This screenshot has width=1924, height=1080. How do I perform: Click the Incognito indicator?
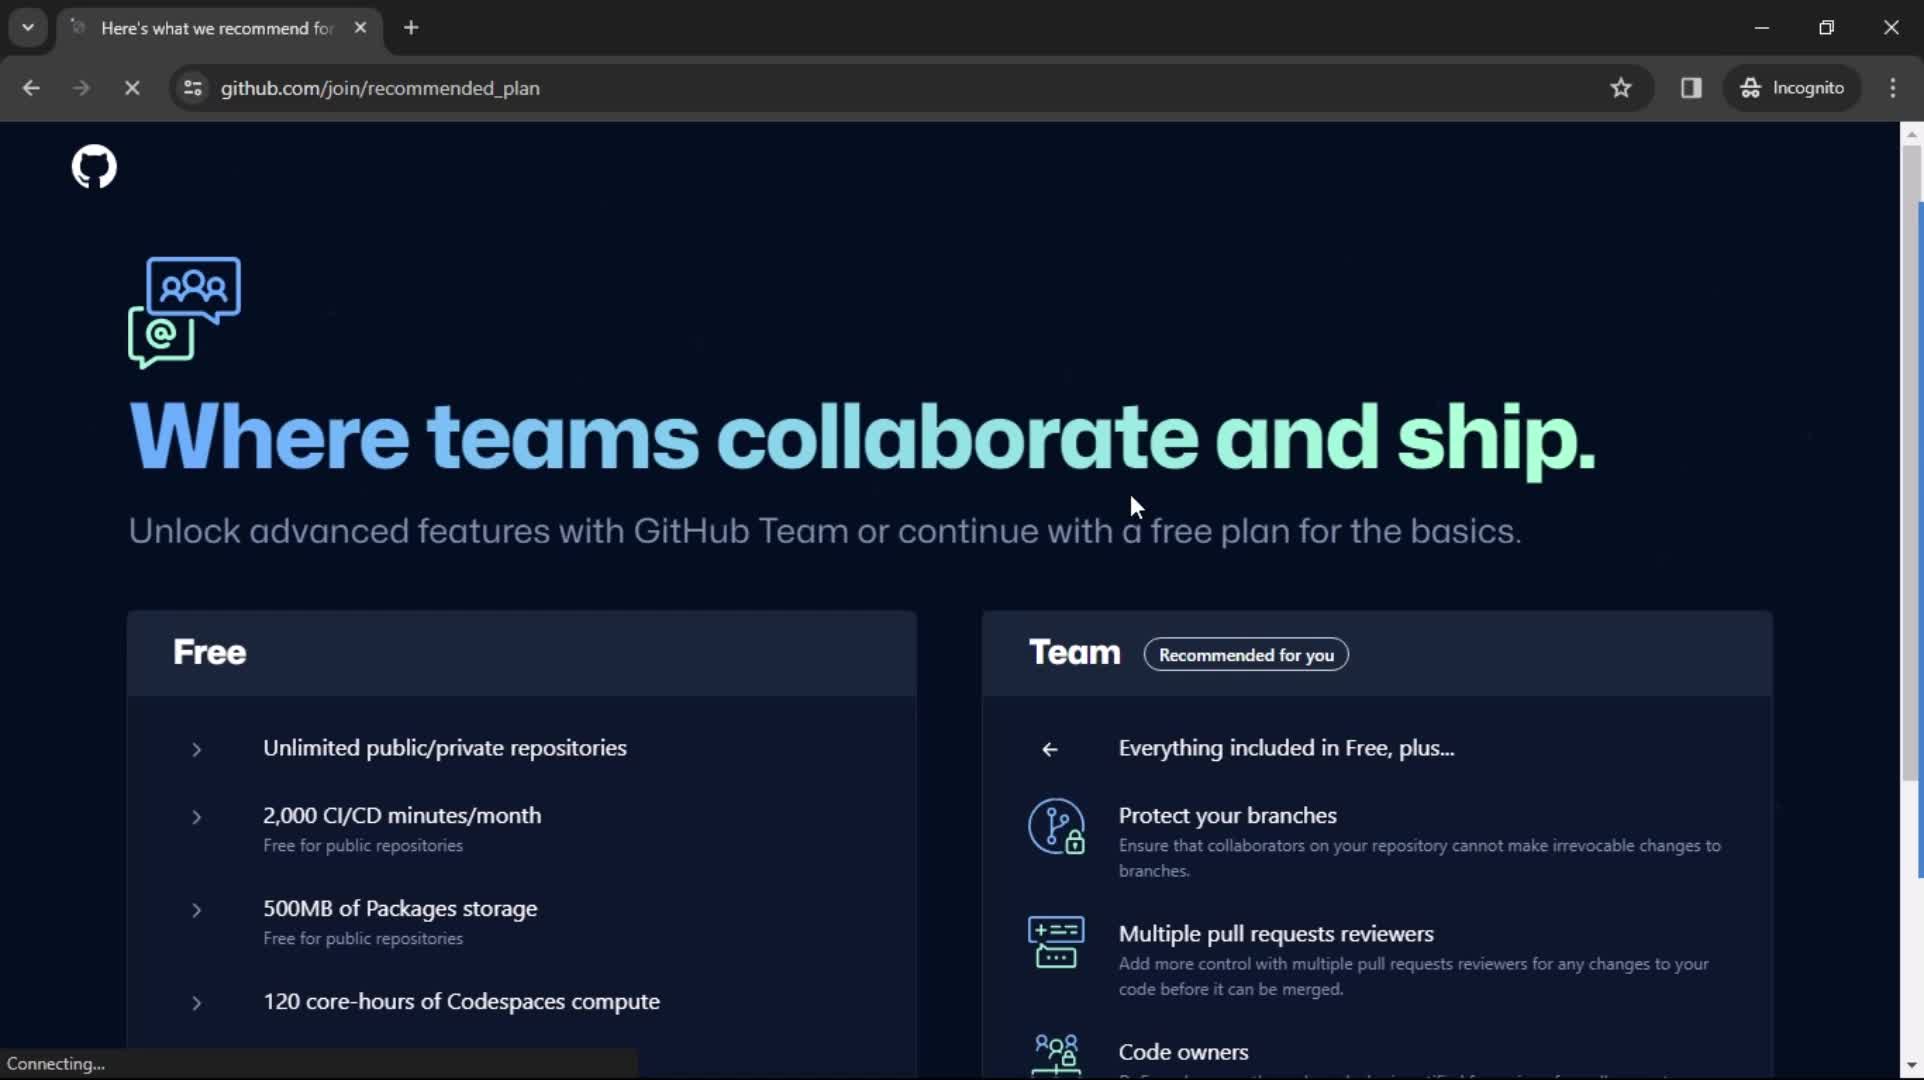1792,88
